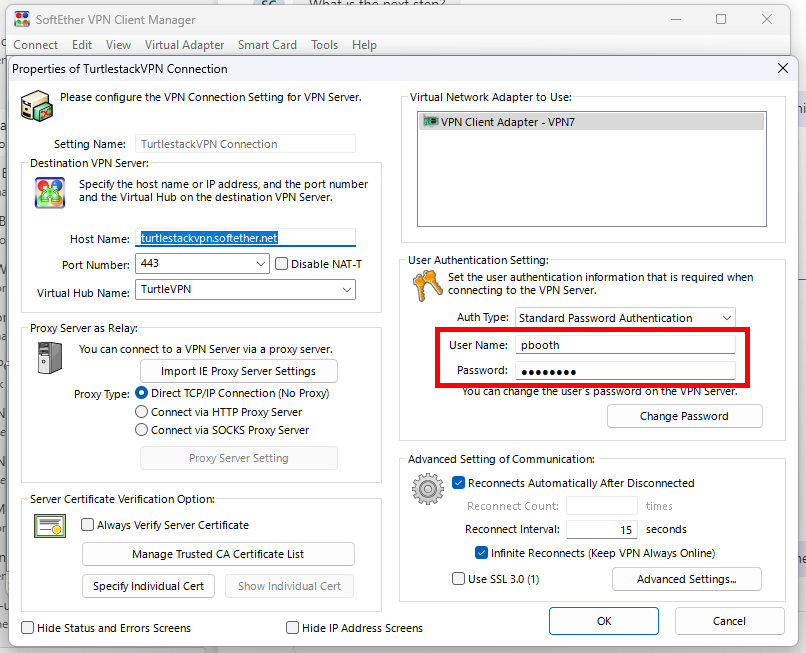Maximize the SoftEther VPN Client Manager window
The image size is (806, 653).
pos(721,20)
